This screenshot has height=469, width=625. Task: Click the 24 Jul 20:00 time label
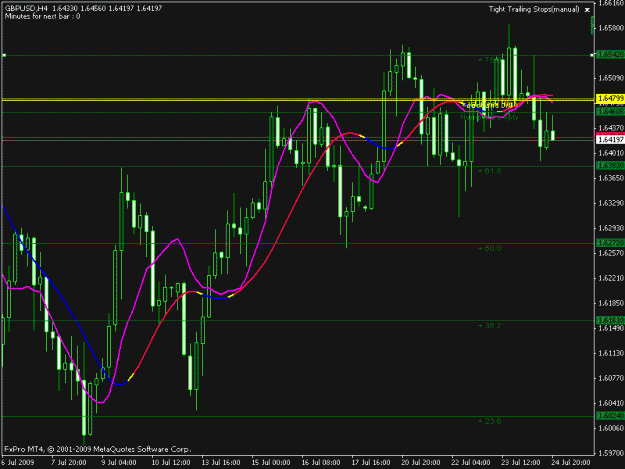point(571,463)
